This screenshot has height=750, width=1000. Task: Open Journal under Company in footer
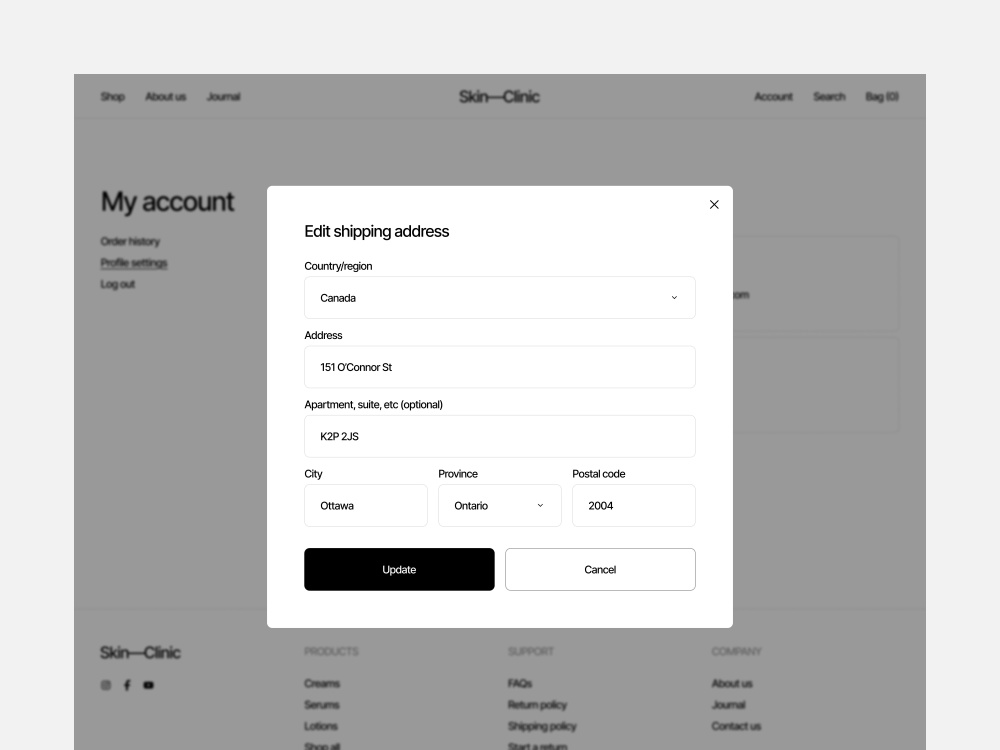pos(729,705)
